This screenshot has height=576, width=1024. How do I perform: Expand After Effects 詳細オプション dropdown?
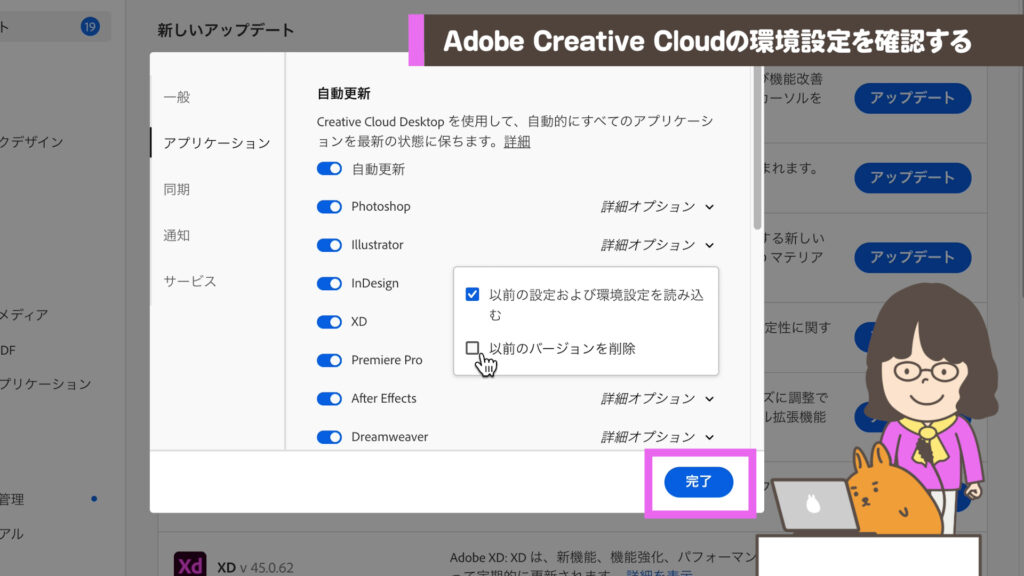coord(658,398)
